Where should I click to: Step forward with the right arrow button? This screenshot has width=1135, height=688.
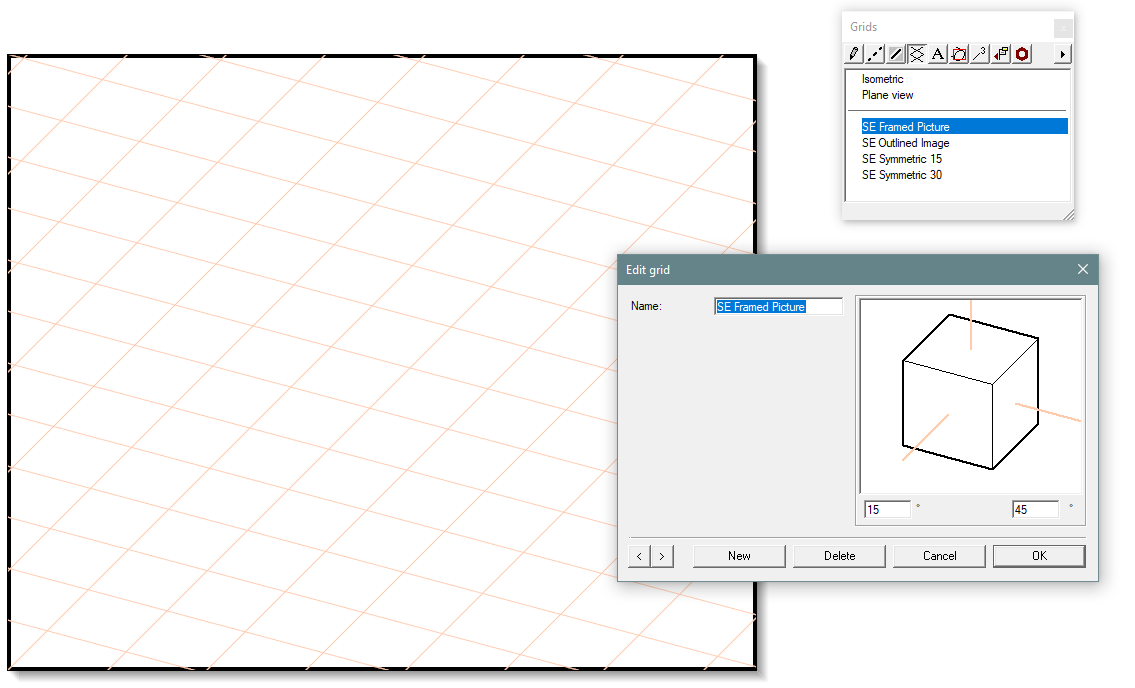pyautogui.click(x=661, y=555)
